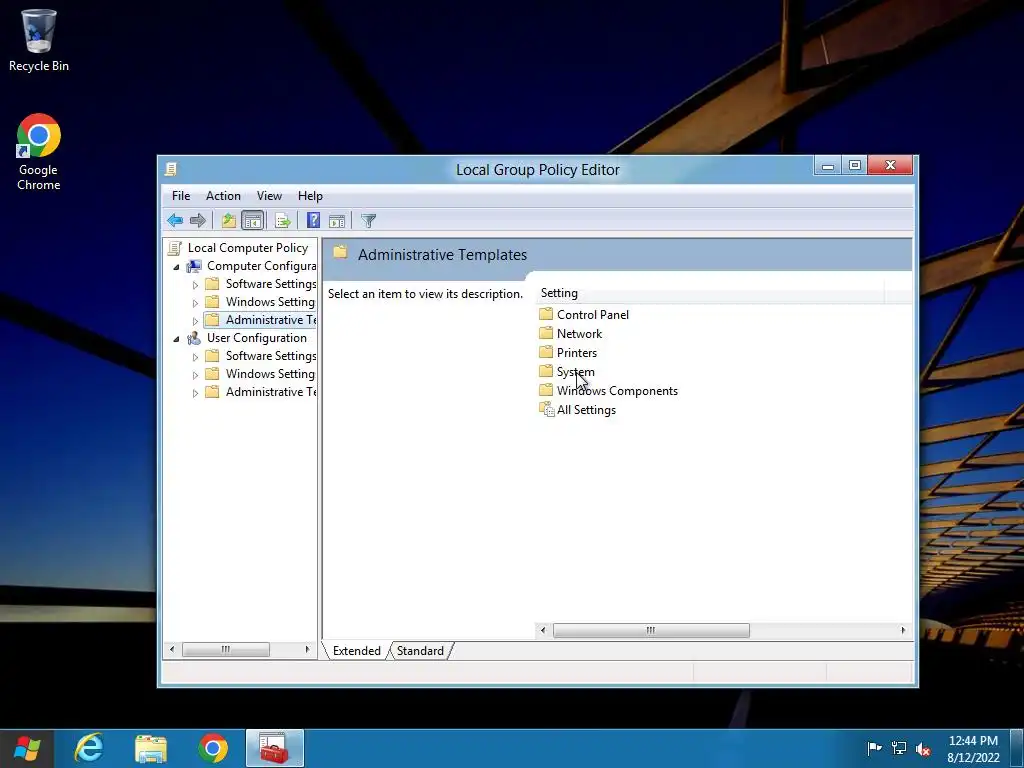Expand Software Settings under Computer Configuration
This screenshot has height=768, width=1024.
click(195, 285)
